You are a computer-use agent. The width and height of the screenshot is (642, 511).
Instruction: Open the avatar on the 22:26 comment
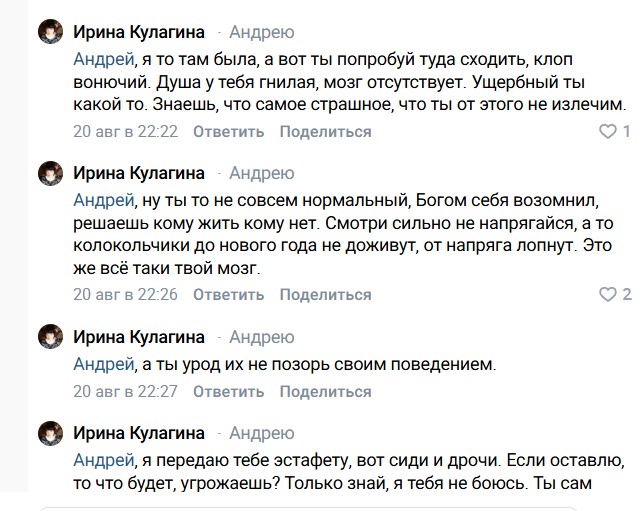[x=50, y=173]
